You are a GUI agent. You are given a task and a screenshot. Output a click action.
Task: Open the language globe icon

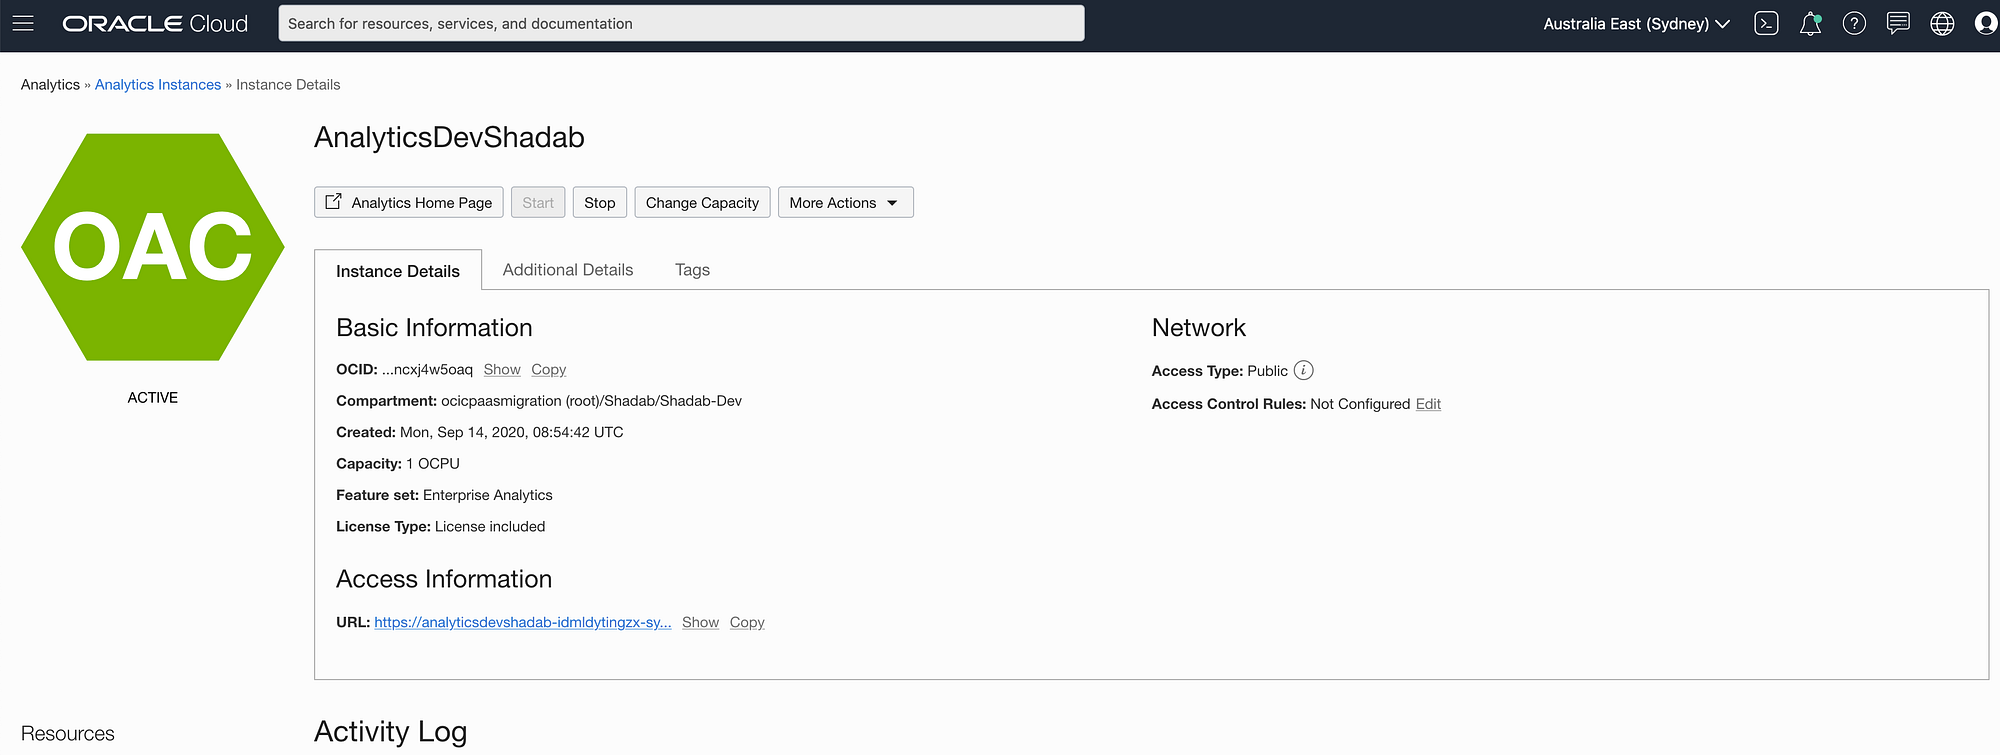1942,23
